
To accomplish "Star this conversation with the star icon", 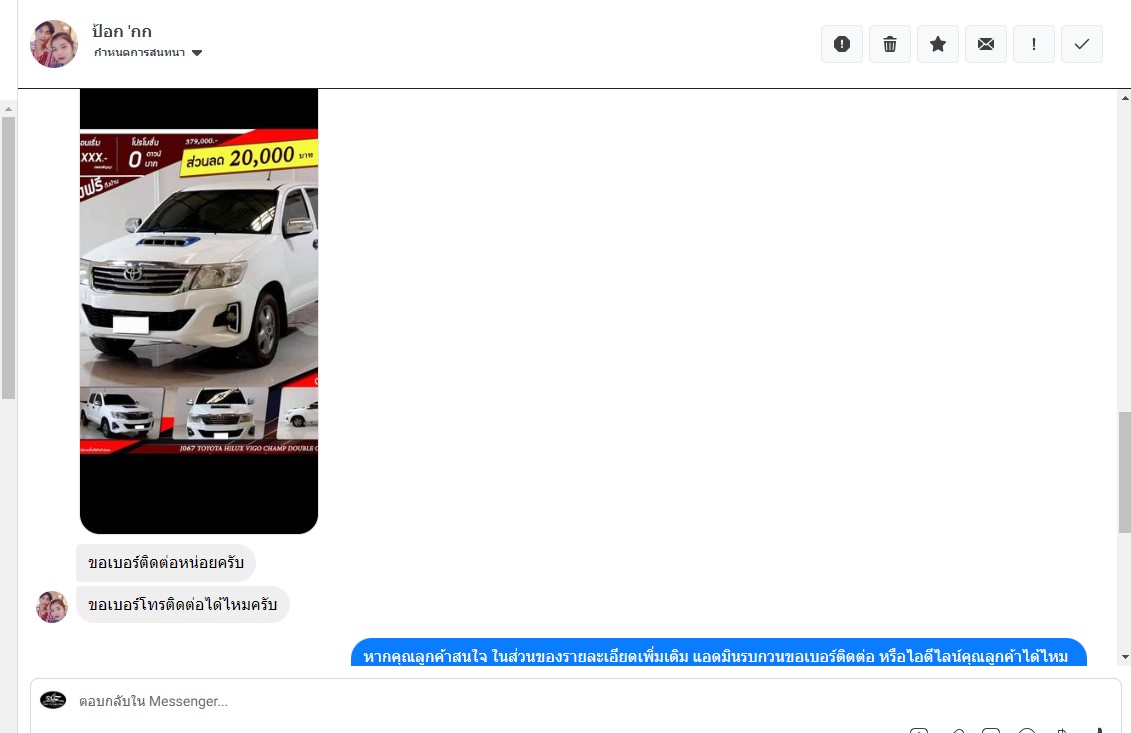I will [x=938, y=44].
